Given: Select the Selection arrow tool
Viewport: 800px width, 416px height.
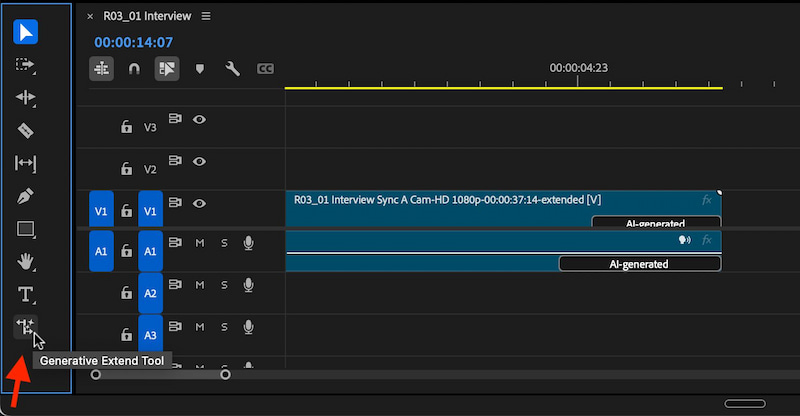Looking at the screenshot, I should click(25, 32).
